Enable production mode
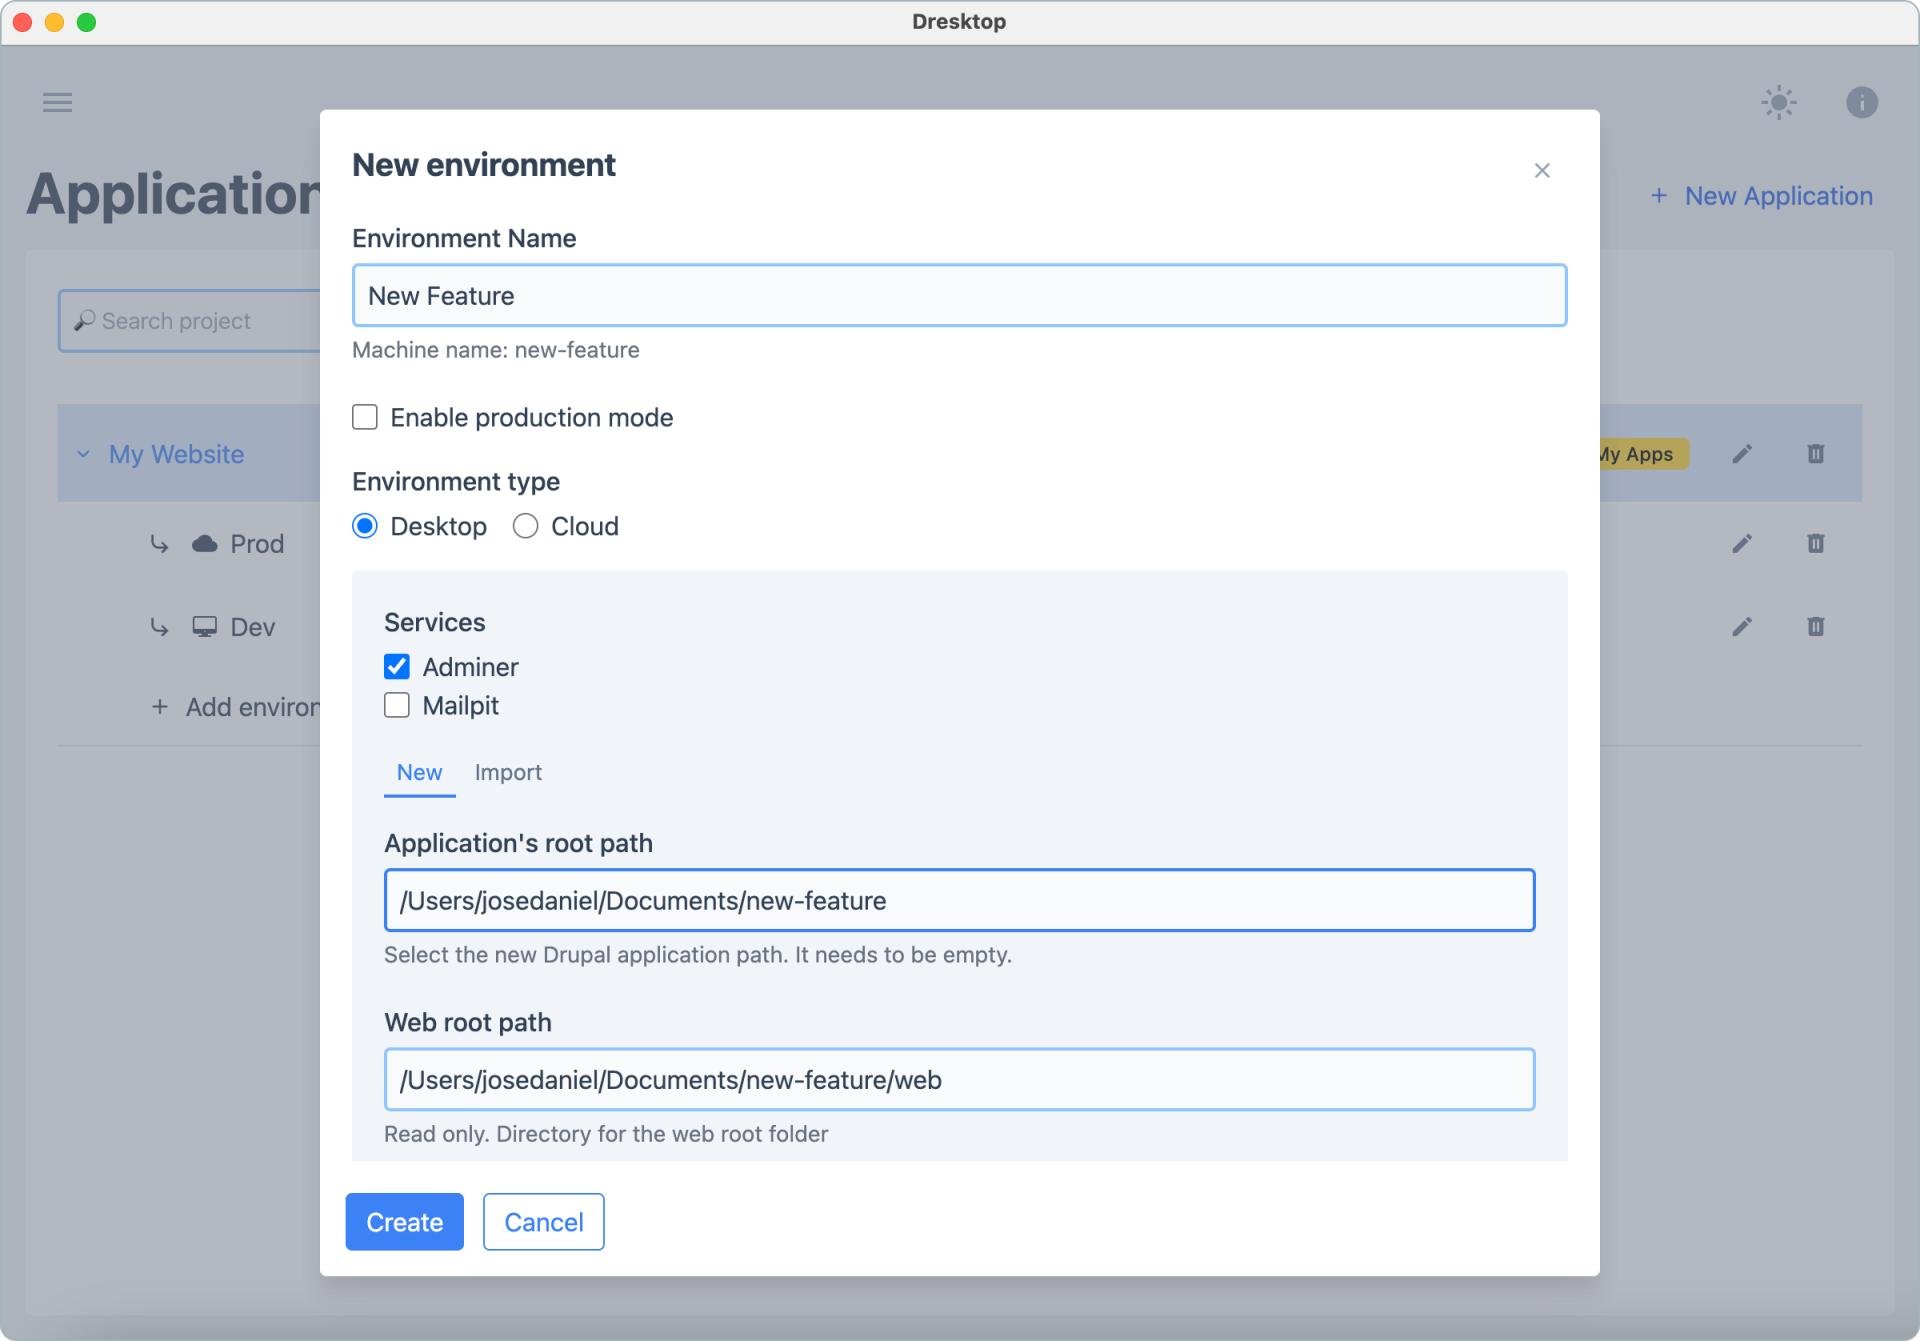Image resolution: width=1920 pixels, height=1341 pixels. point(364,417)
